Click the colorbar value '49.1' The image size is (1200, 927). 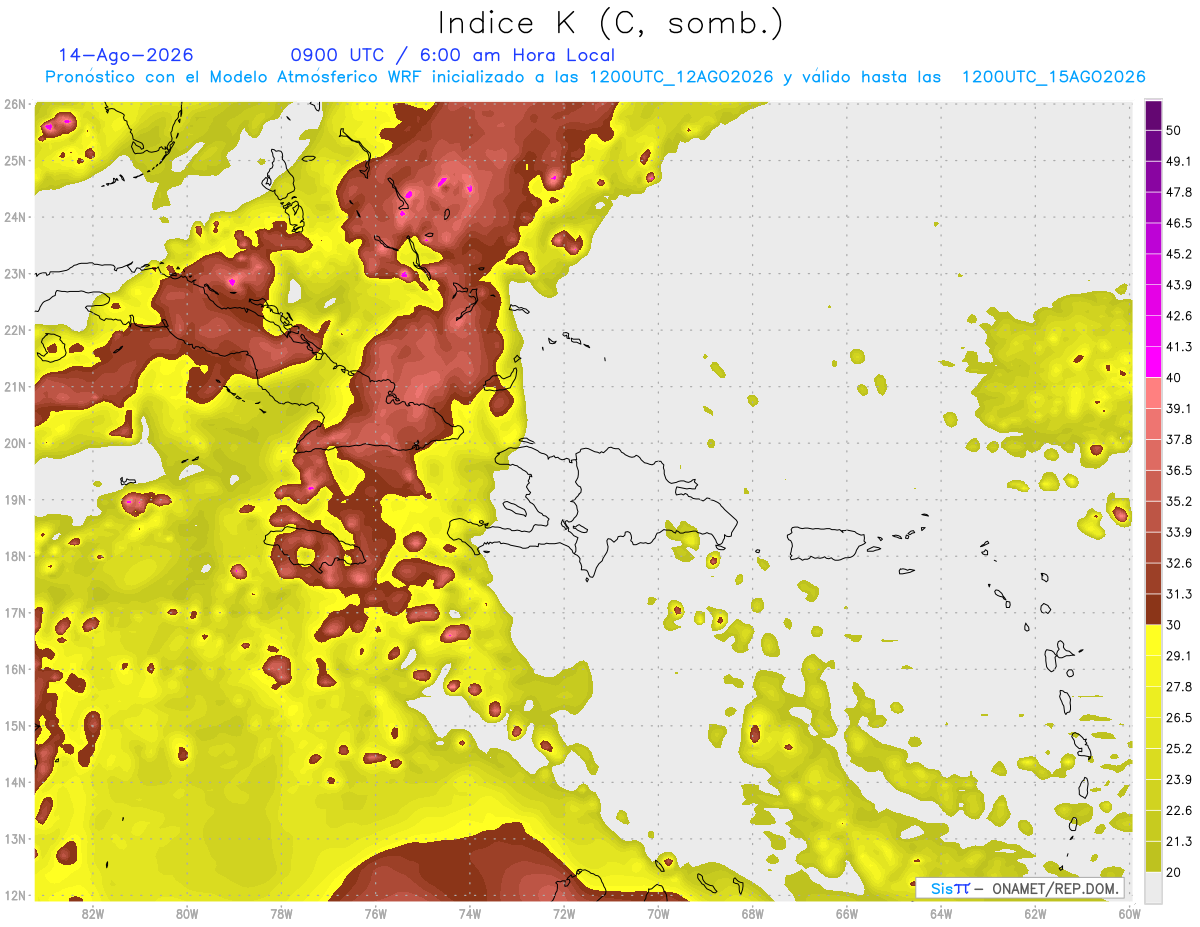[1179, 161]
